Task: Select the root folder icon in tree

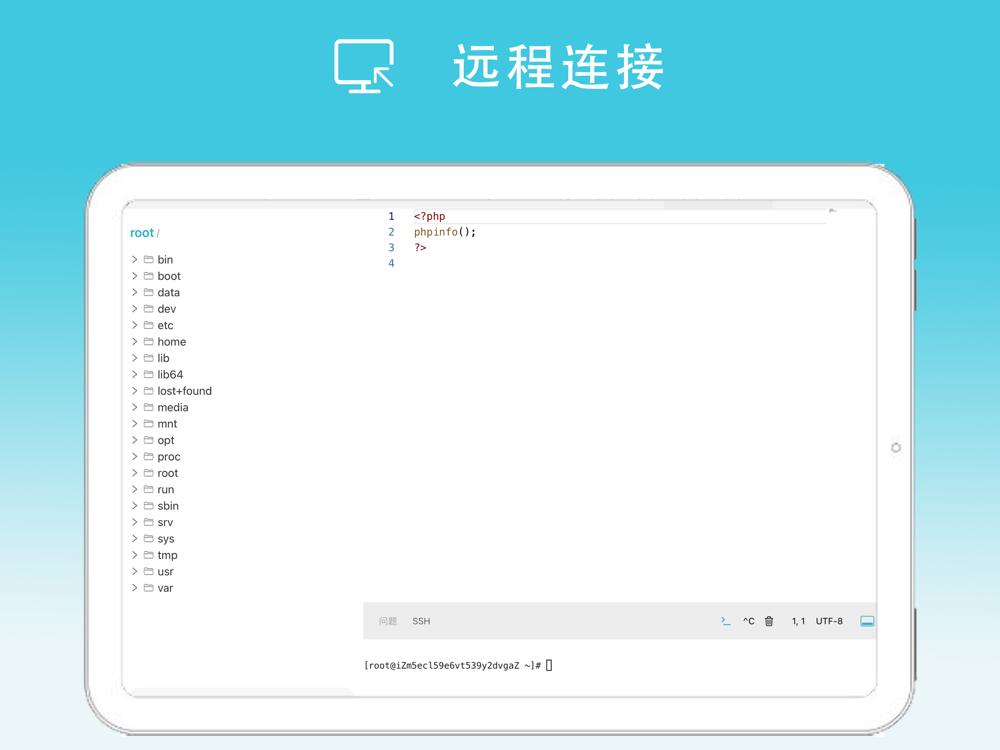Action: [x=149, y=473]
